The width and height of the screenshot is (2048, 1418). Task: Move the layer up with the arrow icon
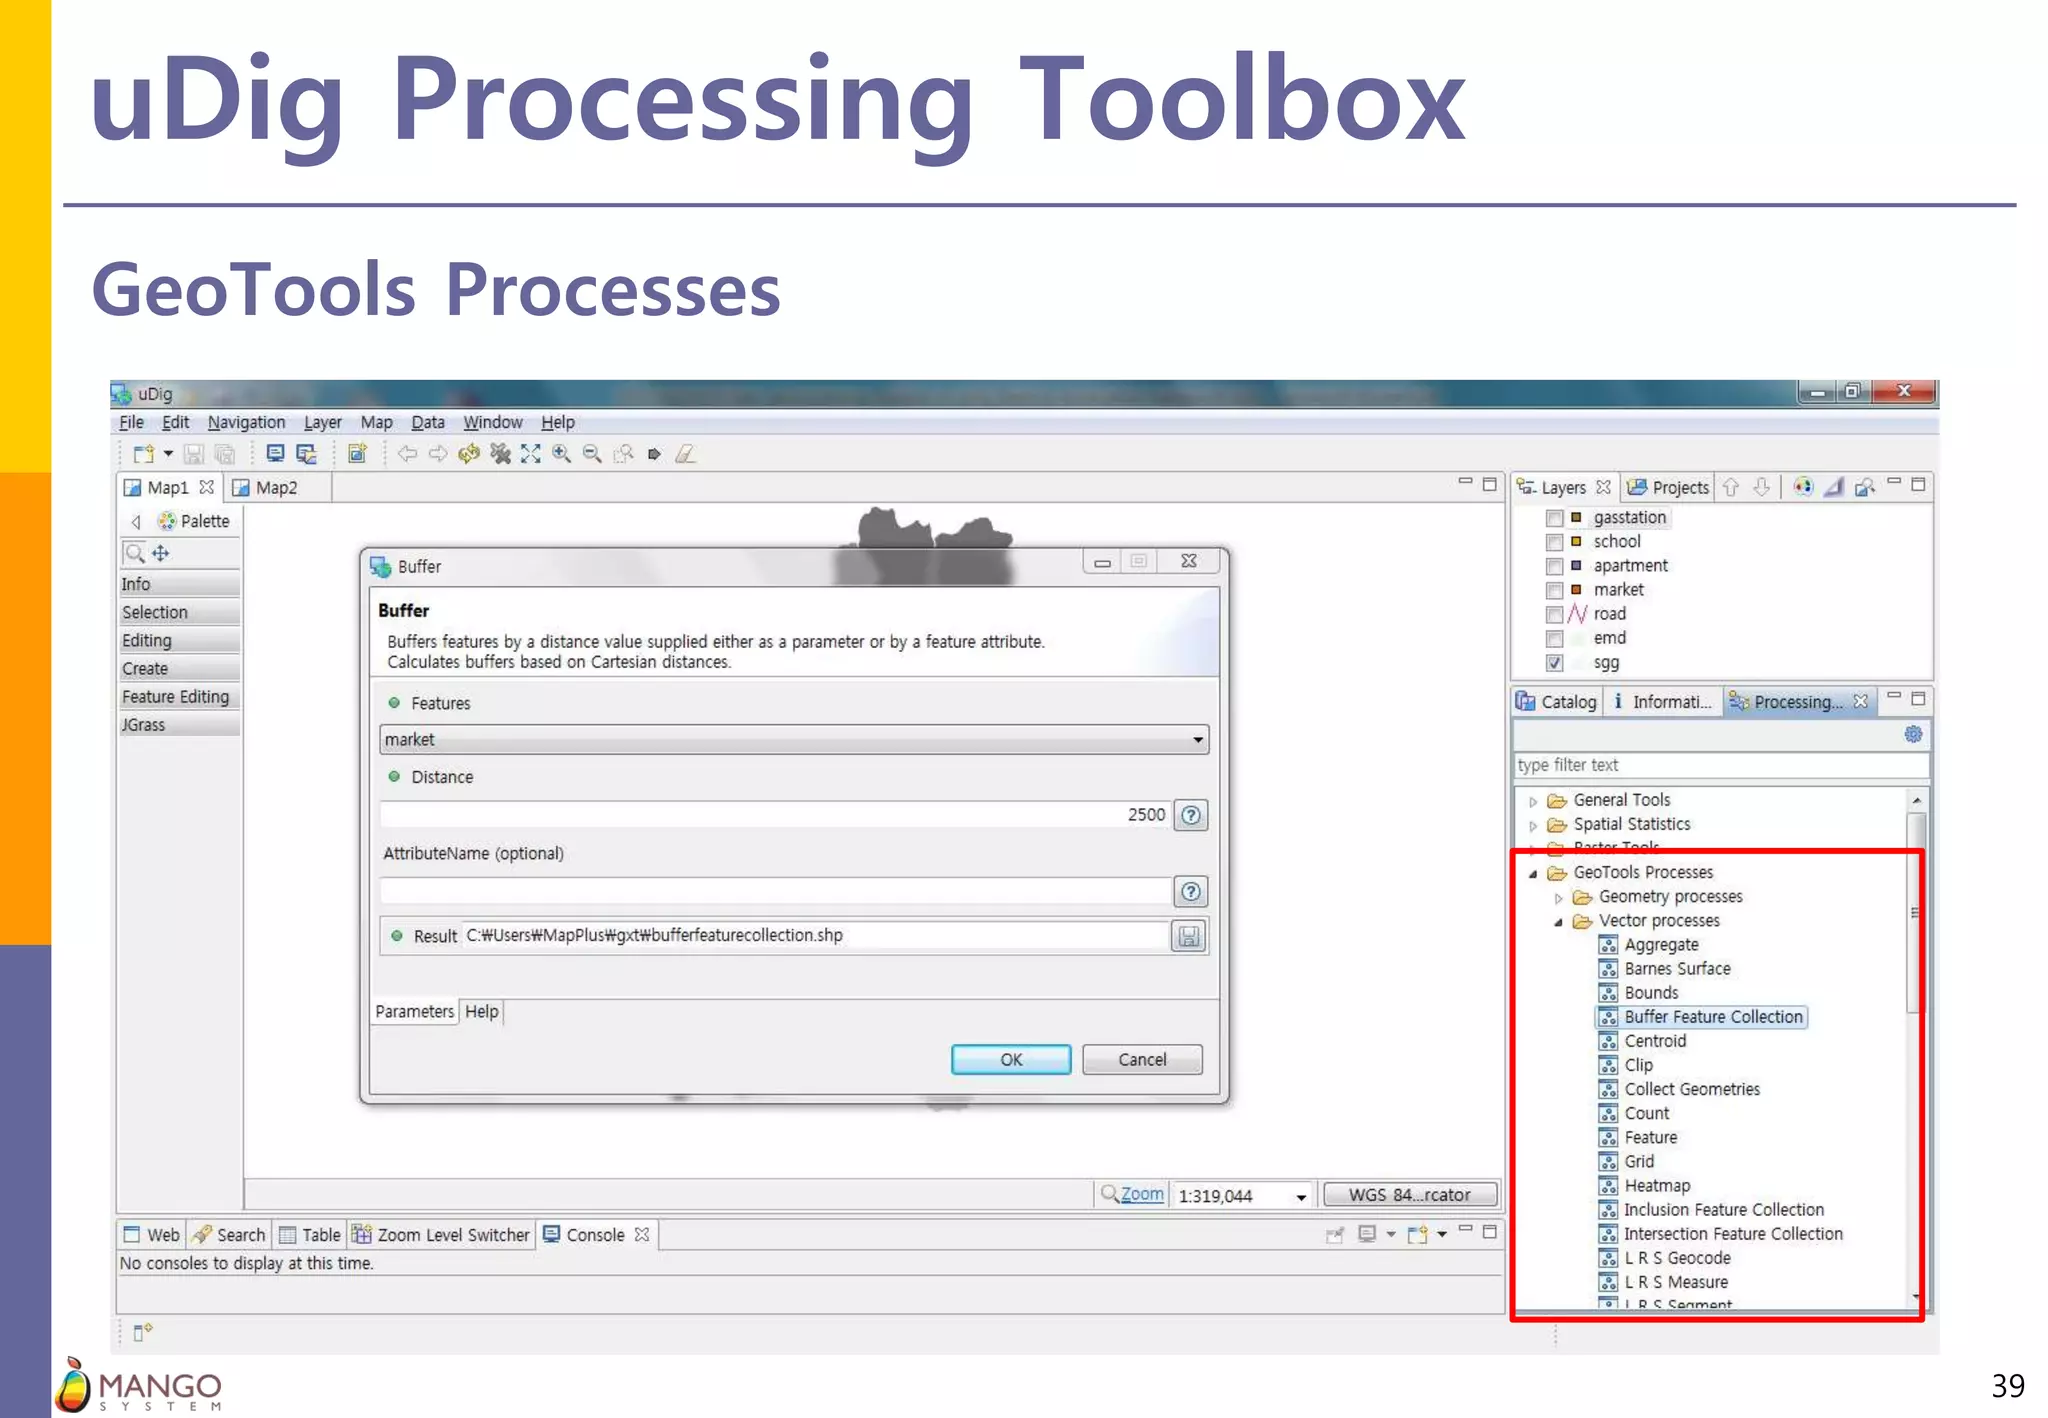(1731, 487)
